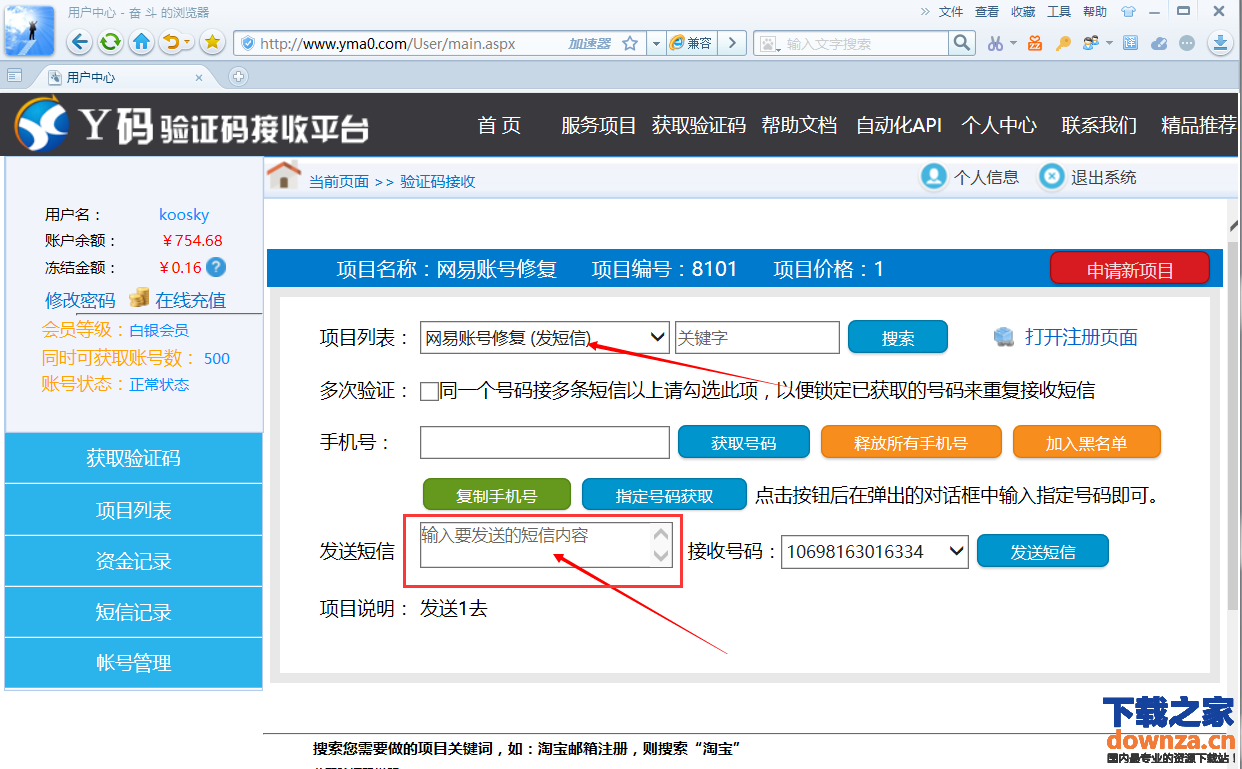Click the orange 释放所有手机号 button
Viewport: 1242px width, 769px height.
pyautogui.click(x=911, y=442)
